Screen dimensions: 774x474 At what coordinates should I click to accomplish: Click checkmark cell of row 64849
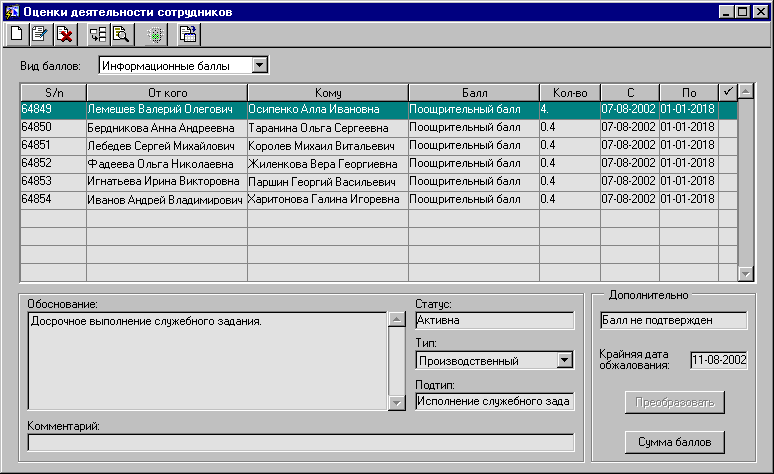coord(728,110)
